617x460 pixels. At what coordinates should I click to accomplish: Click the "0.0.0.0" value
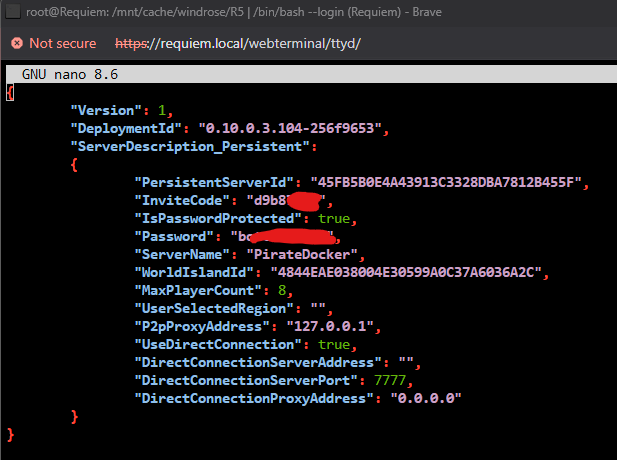(x=426, y=399)
